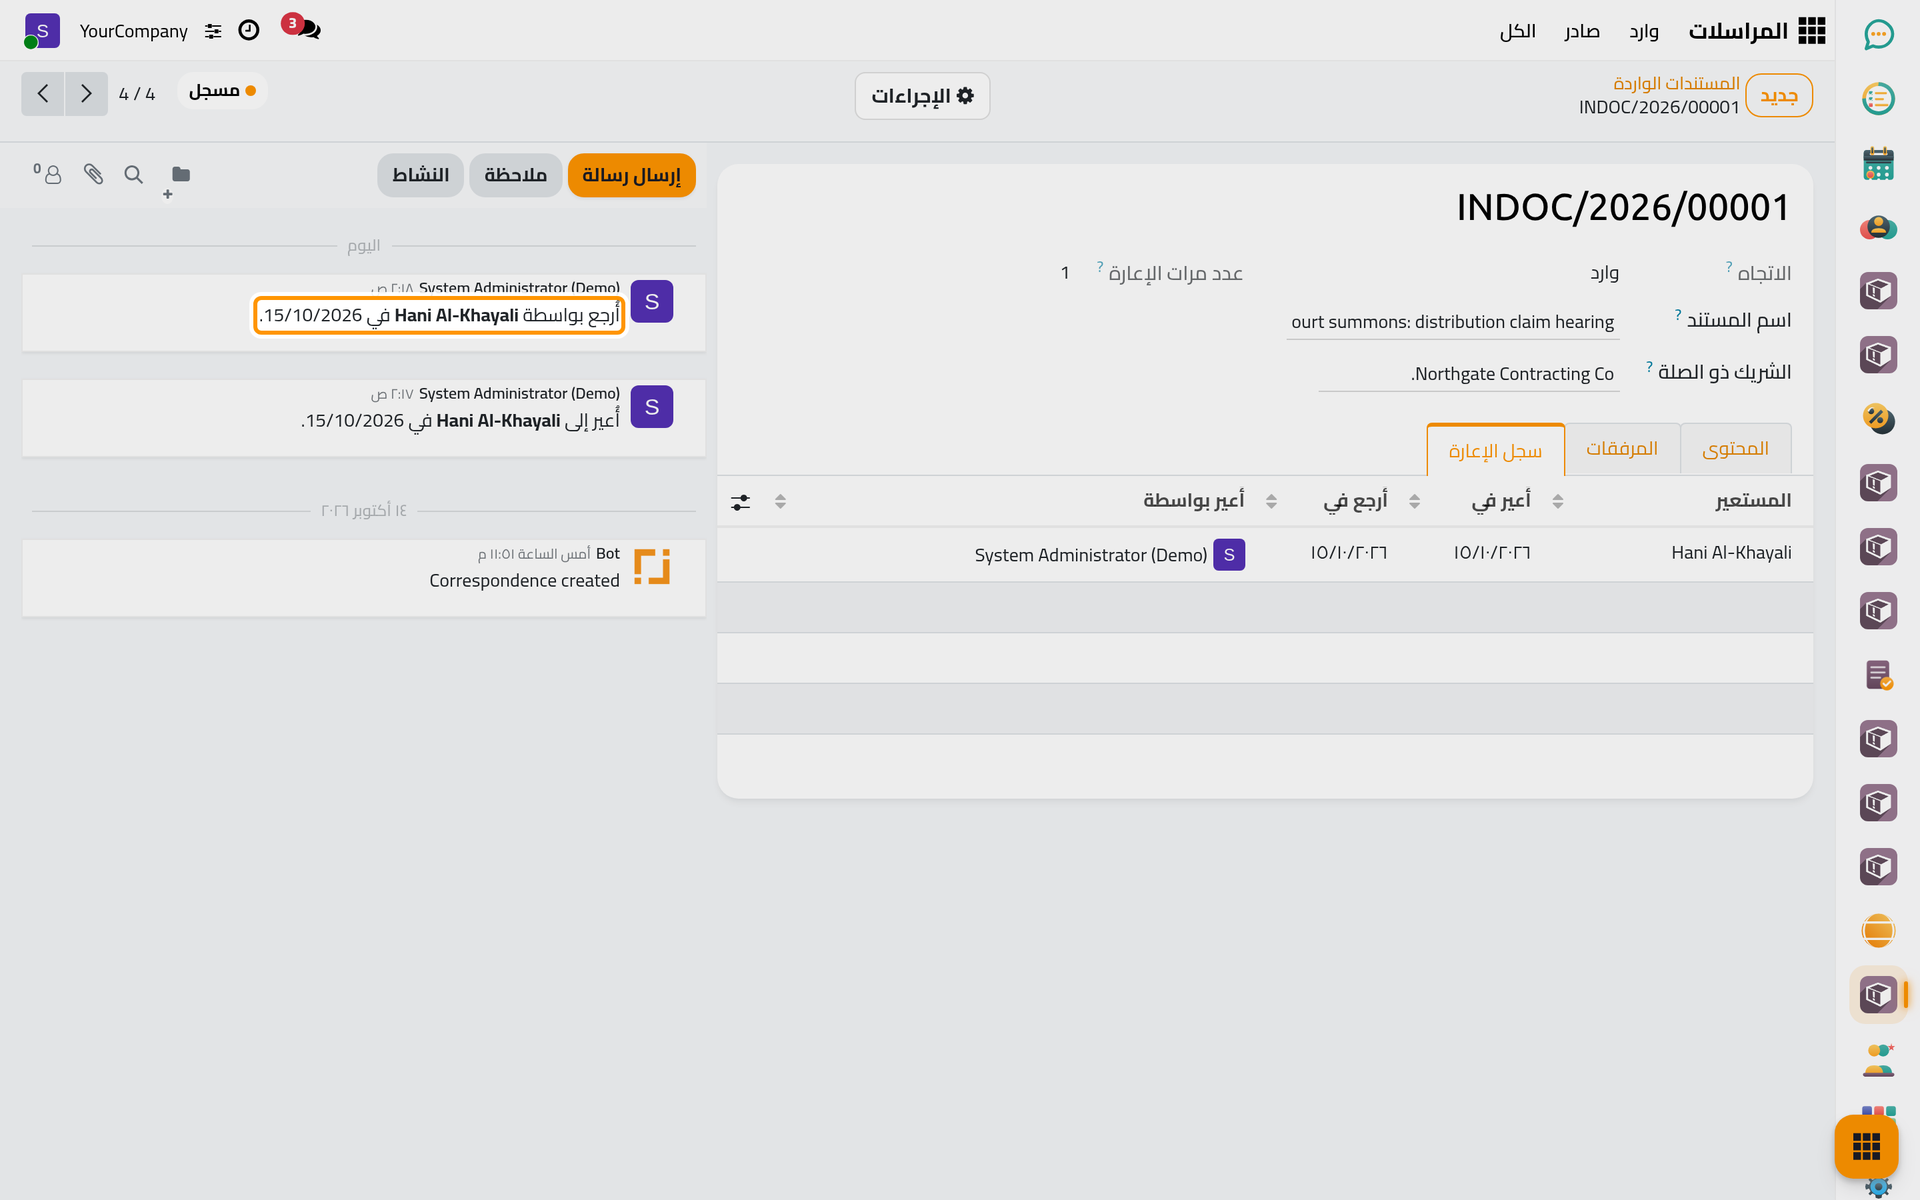Click the user avatar S in top bar
Viewport: 1920px width, 1200px height.
[42, 31]
